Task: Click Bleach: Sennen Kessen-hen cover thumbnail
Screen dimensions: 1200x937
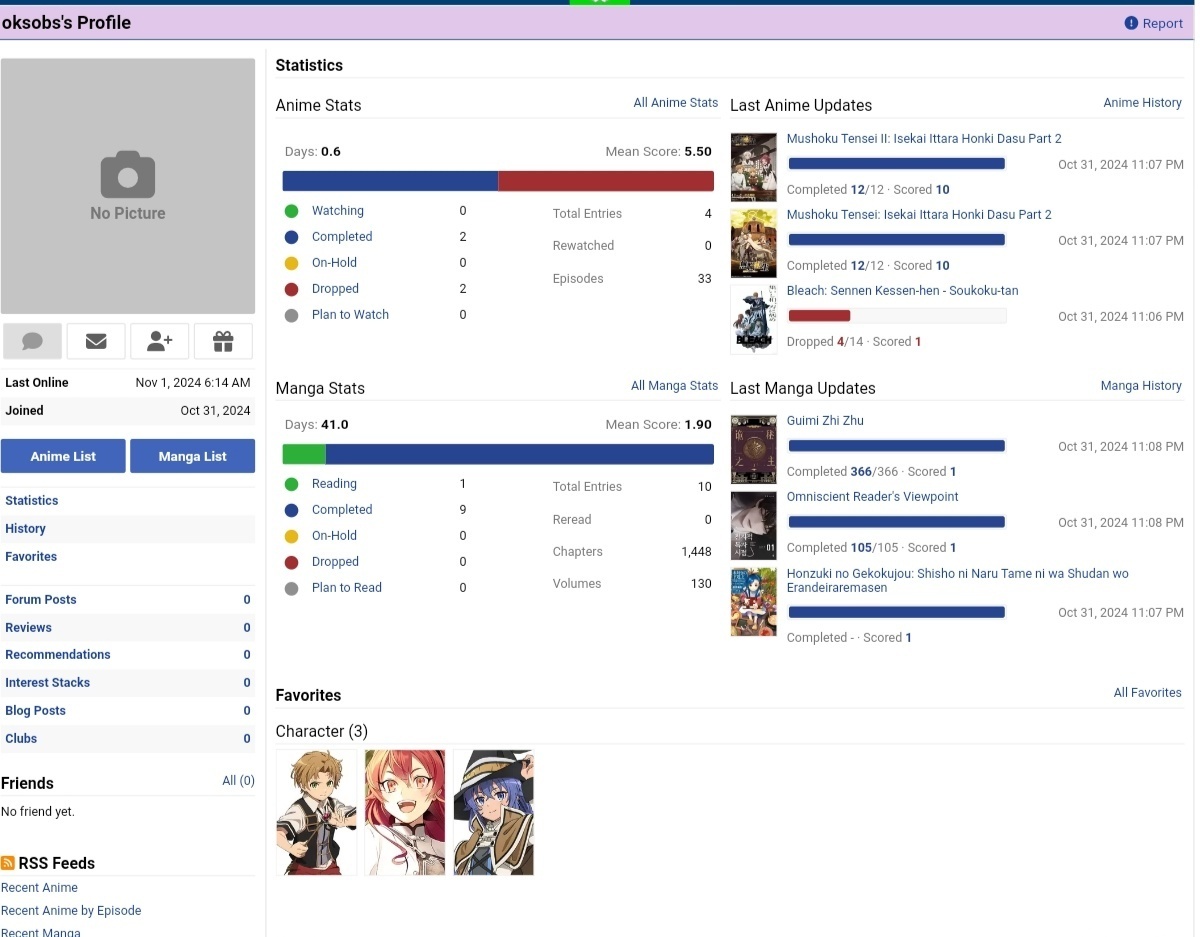Action: pos(753,319)
